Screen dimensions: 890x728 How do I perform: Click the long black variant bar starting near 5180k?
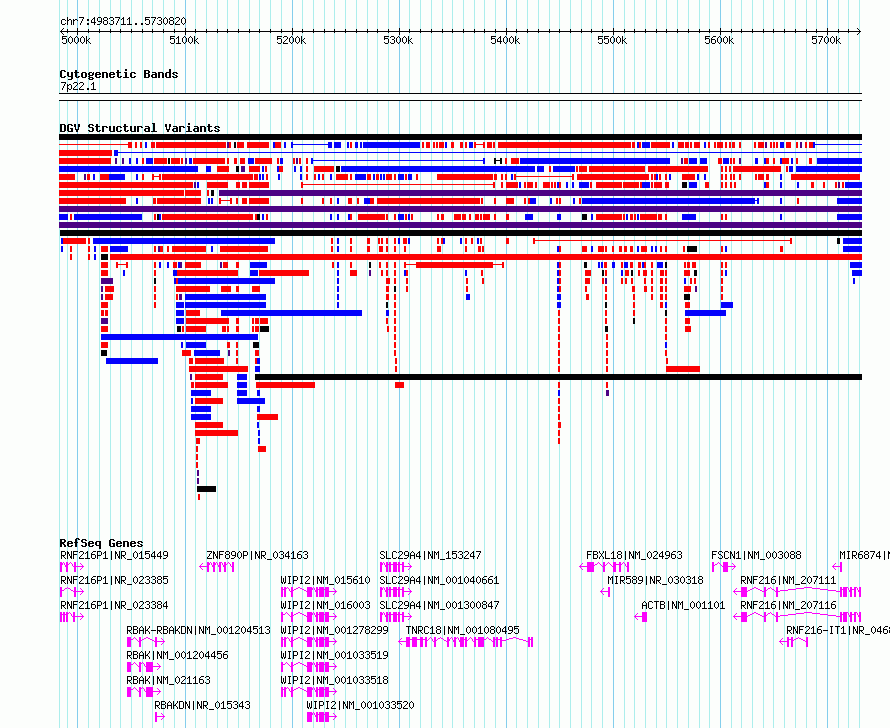[559, 377]
